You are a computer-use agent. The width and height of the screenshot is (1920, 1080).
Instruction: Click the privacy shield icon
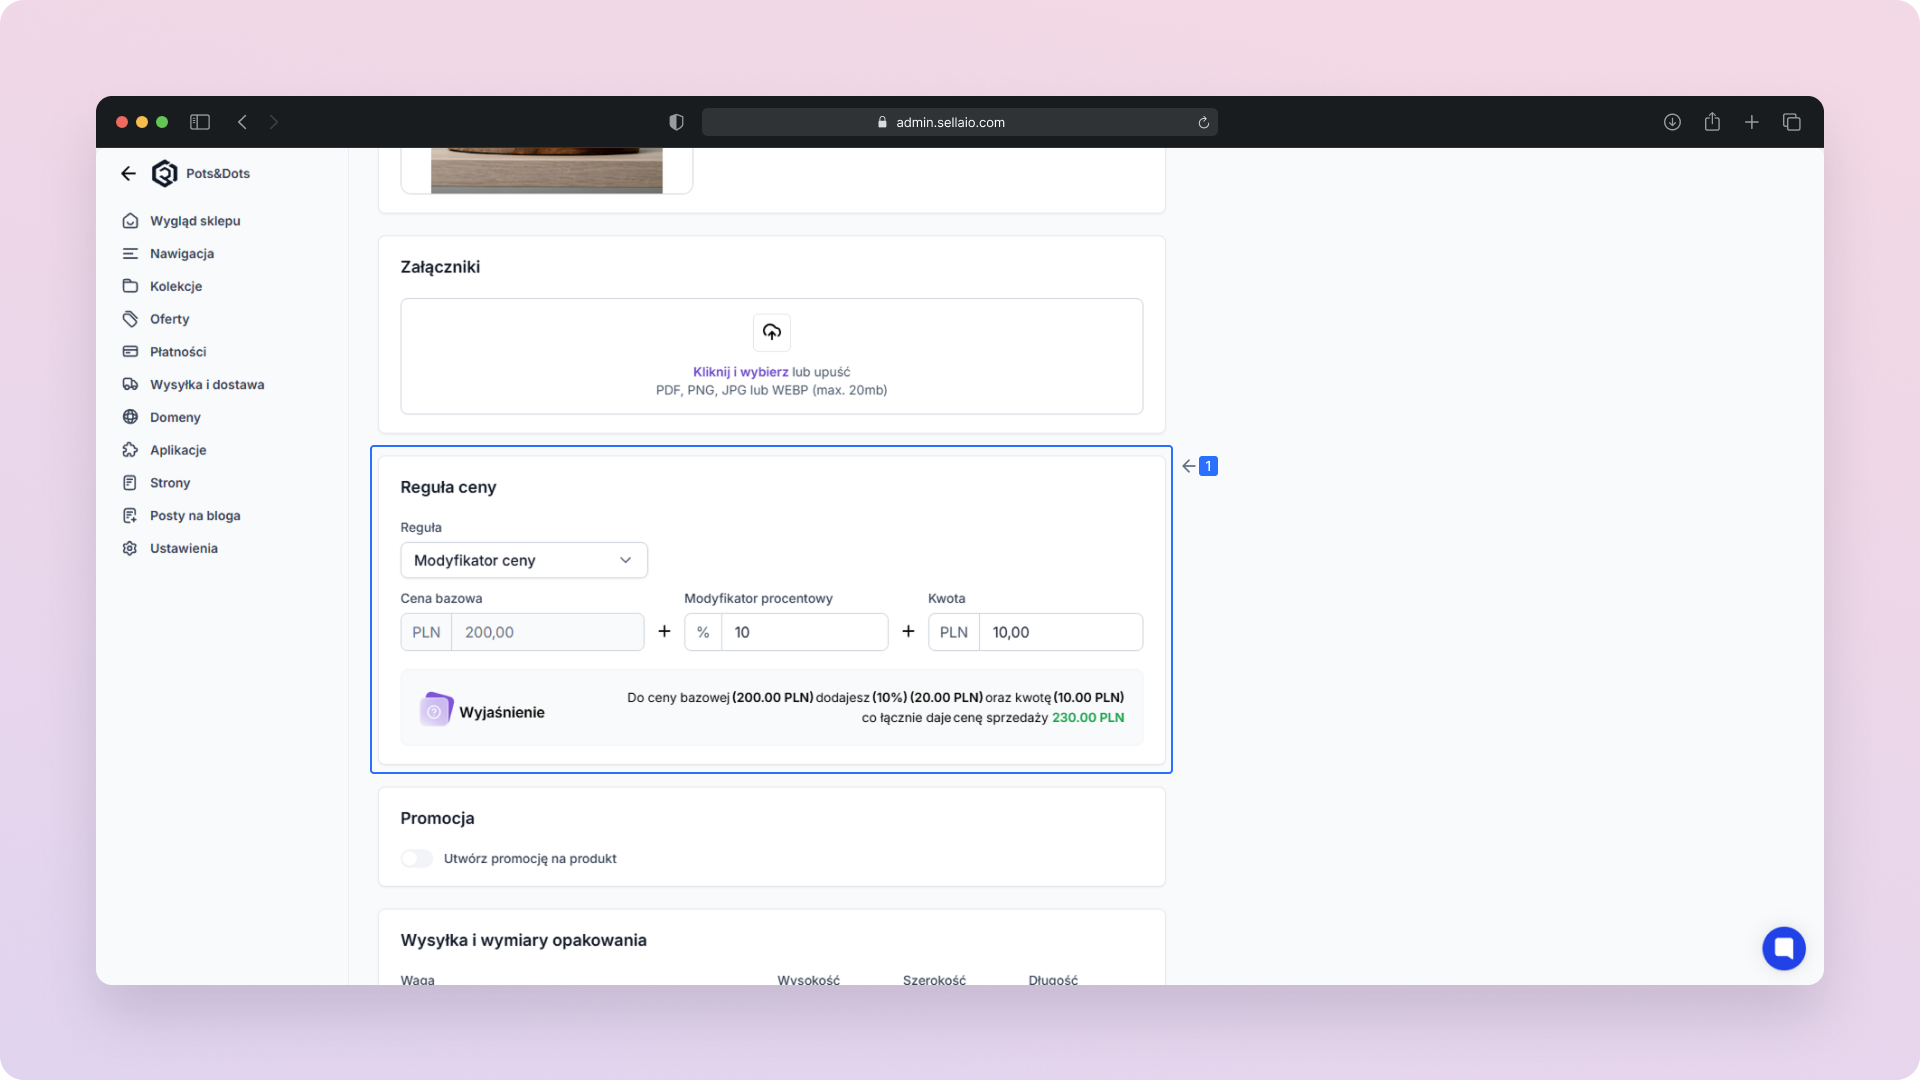tap(676, 122)
